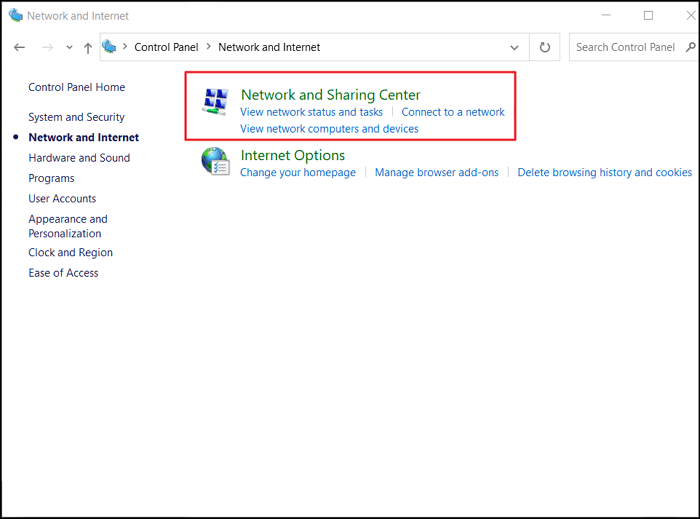Open Ease of Access category

click(x=63, y=273)
